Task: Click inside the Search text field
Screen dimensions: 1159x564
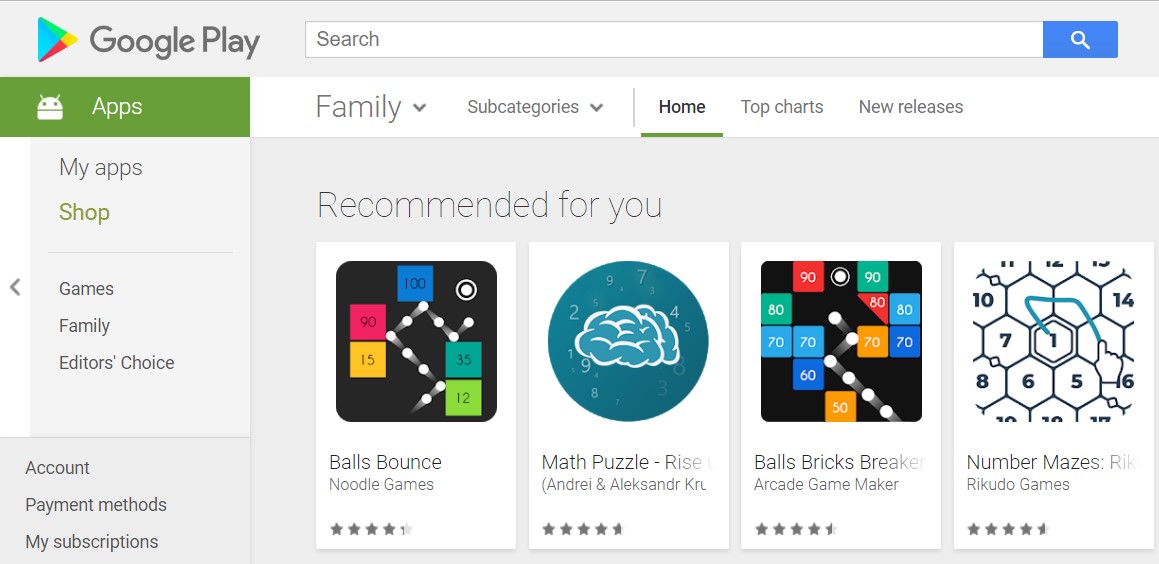Action: [674, 40]
